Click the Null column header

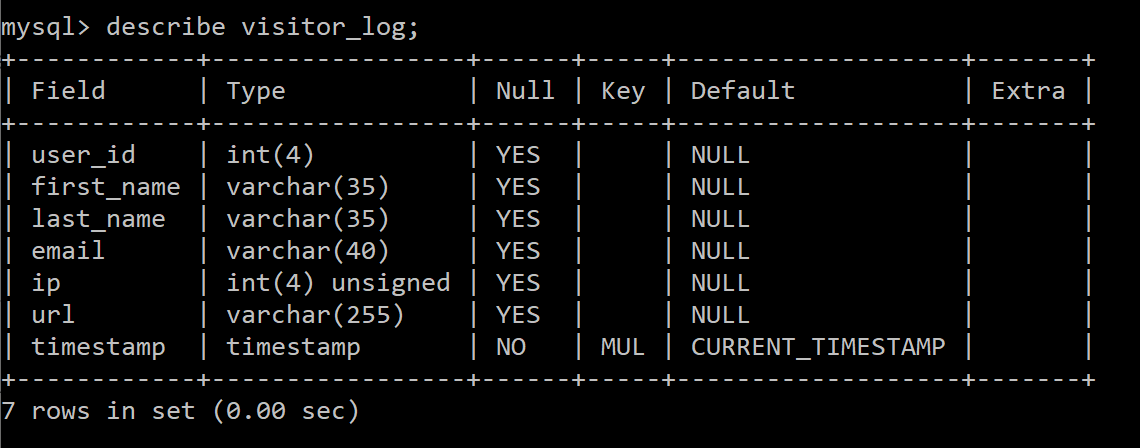525,91
